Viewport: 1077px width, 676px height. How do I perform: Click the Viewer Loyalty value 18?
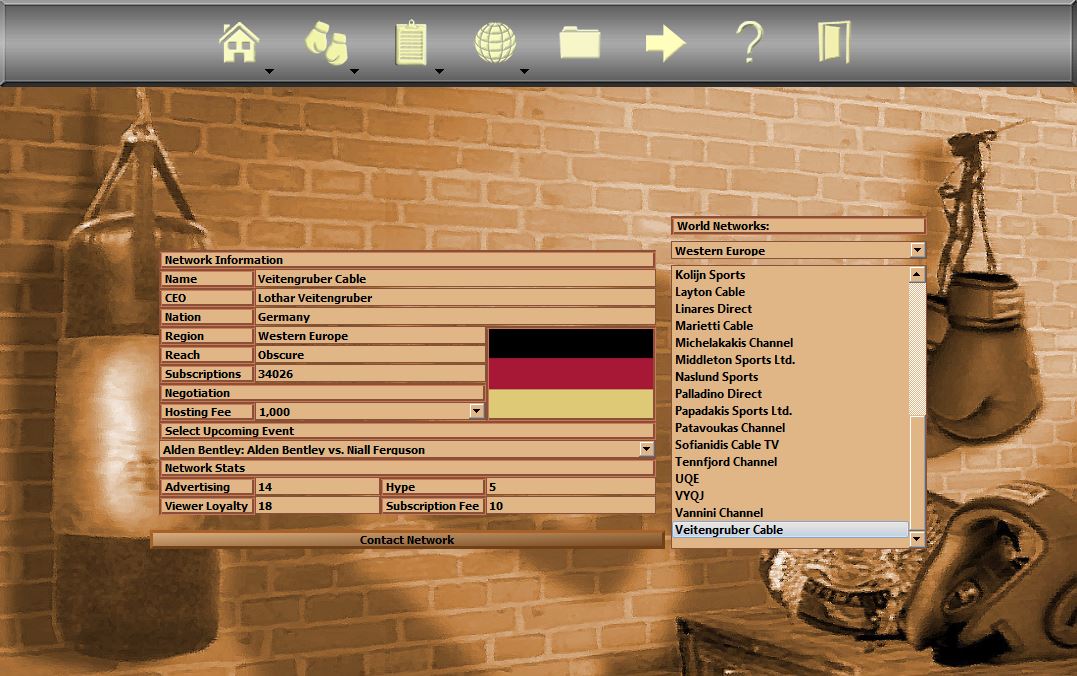coord(317,506)
